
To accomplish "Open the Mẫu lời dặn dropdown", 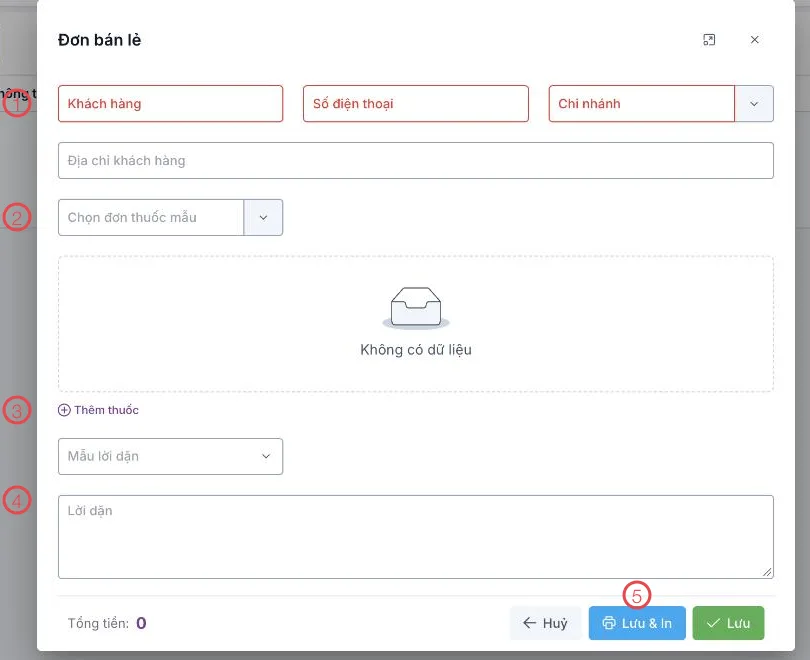I will [170, 457].
